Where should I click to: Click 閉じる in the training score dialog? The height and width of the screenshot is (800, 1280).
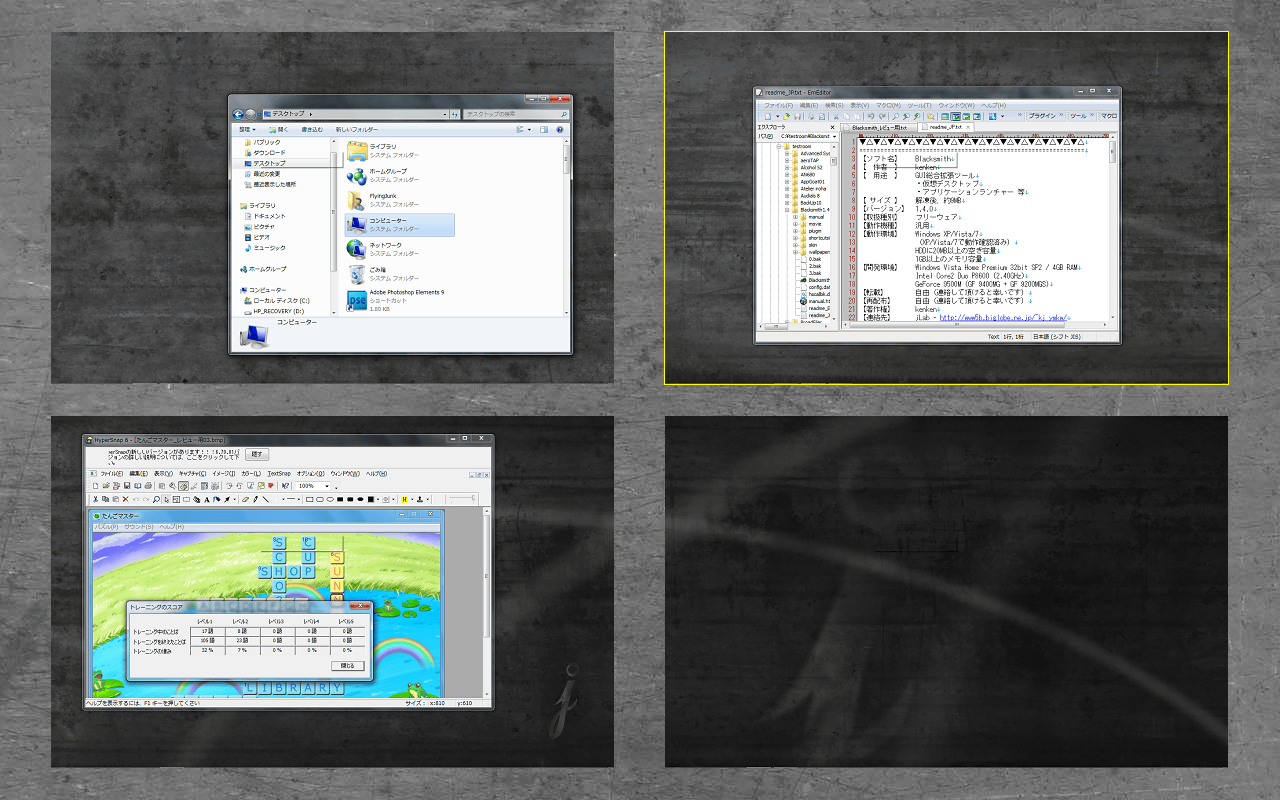pyautogui.click(x=347, y=665)
